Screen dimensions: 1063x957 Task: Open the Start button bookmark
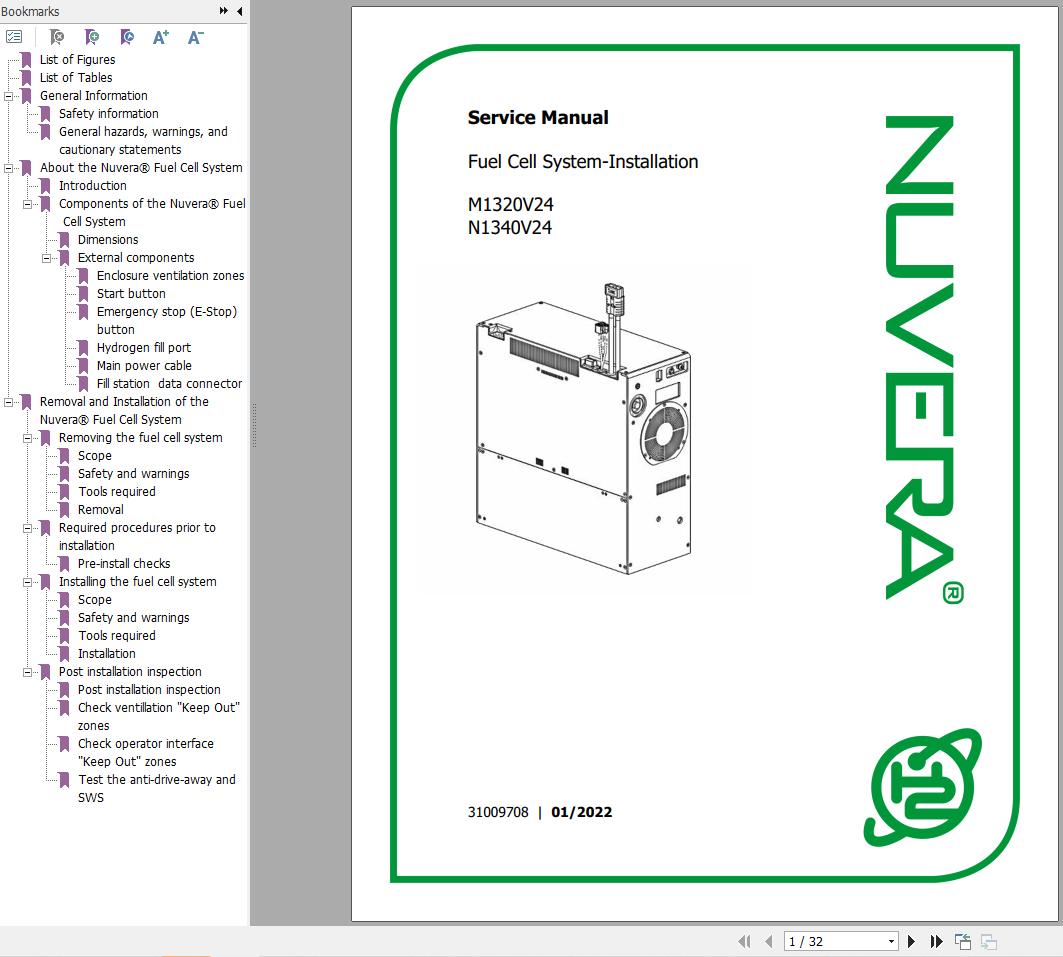(131, 293)
